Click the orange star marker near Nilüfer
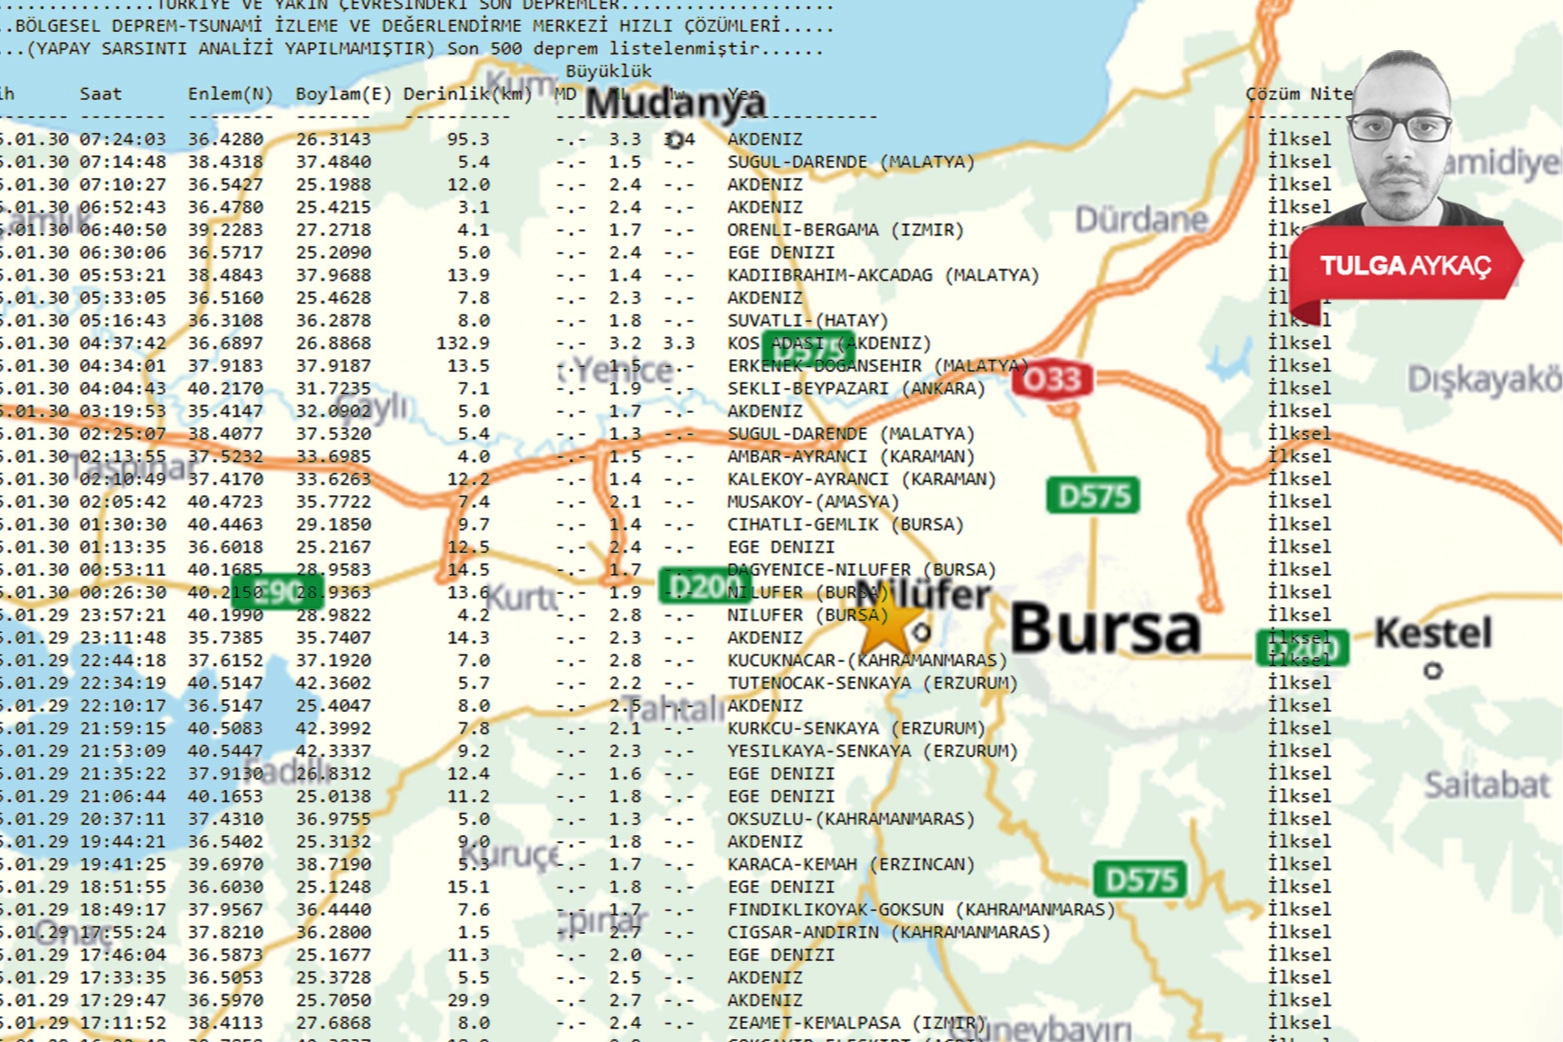The width and height of the screenshot is (1563, 1042). 886,628
